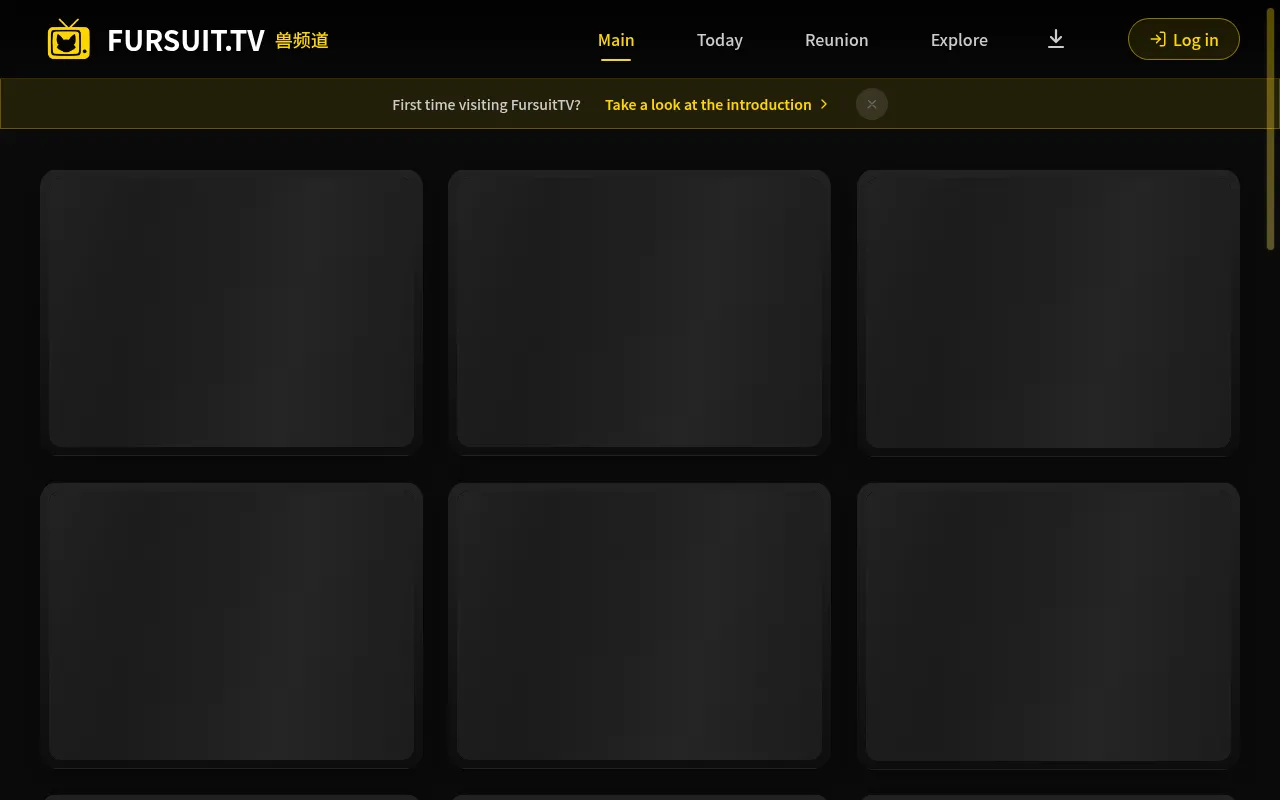Click the FURSUIT.TV site title
The image size is (1280, 800).
point(186,40)
